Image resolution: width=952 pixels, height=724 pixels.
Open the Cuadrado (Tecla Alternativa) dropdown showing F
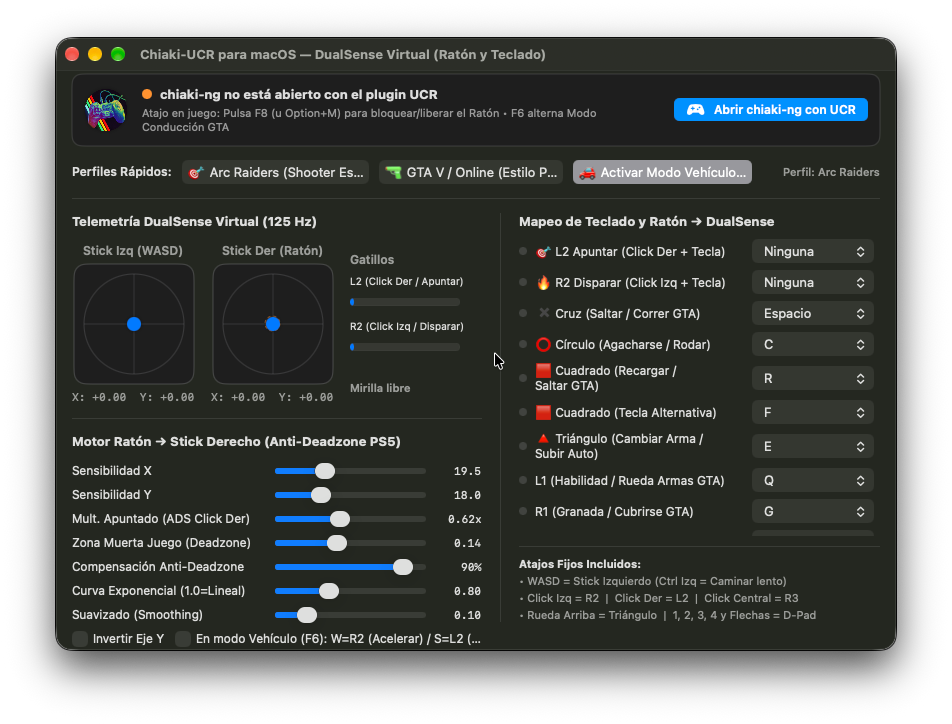pos(812,412)
